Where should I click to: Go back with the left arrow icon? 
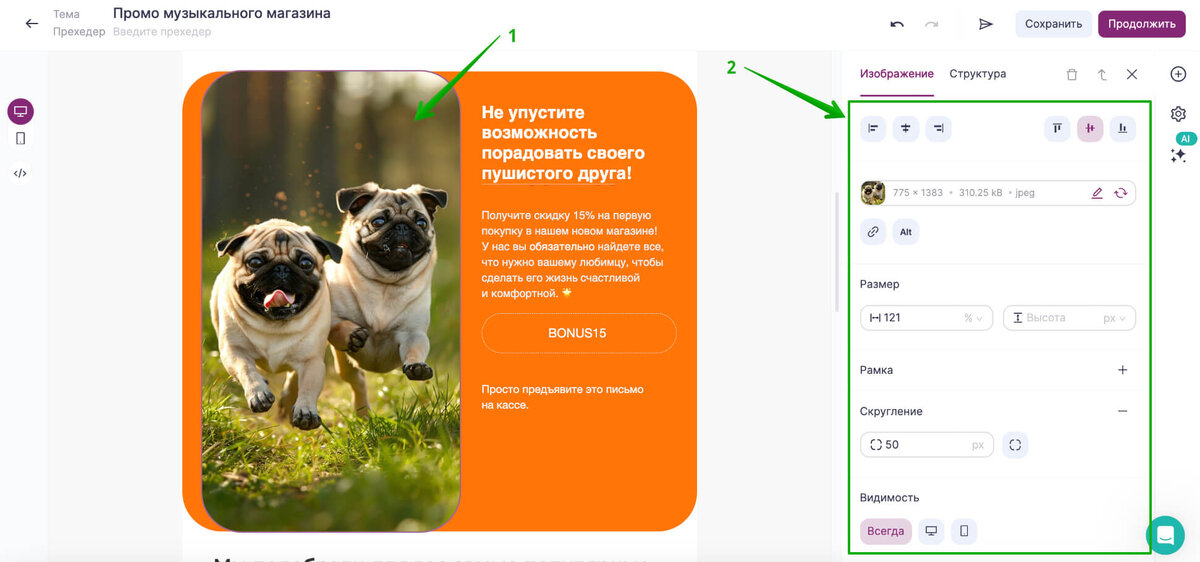point(32,24)
